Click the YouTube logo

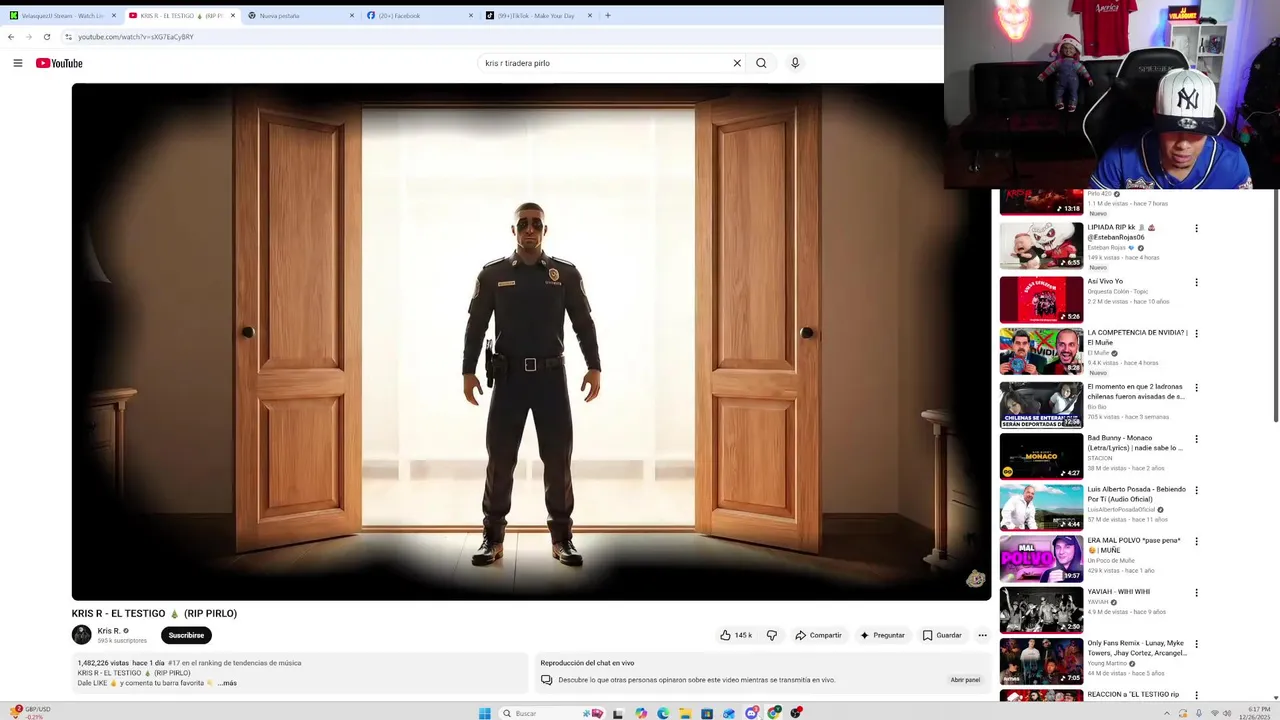59,63
